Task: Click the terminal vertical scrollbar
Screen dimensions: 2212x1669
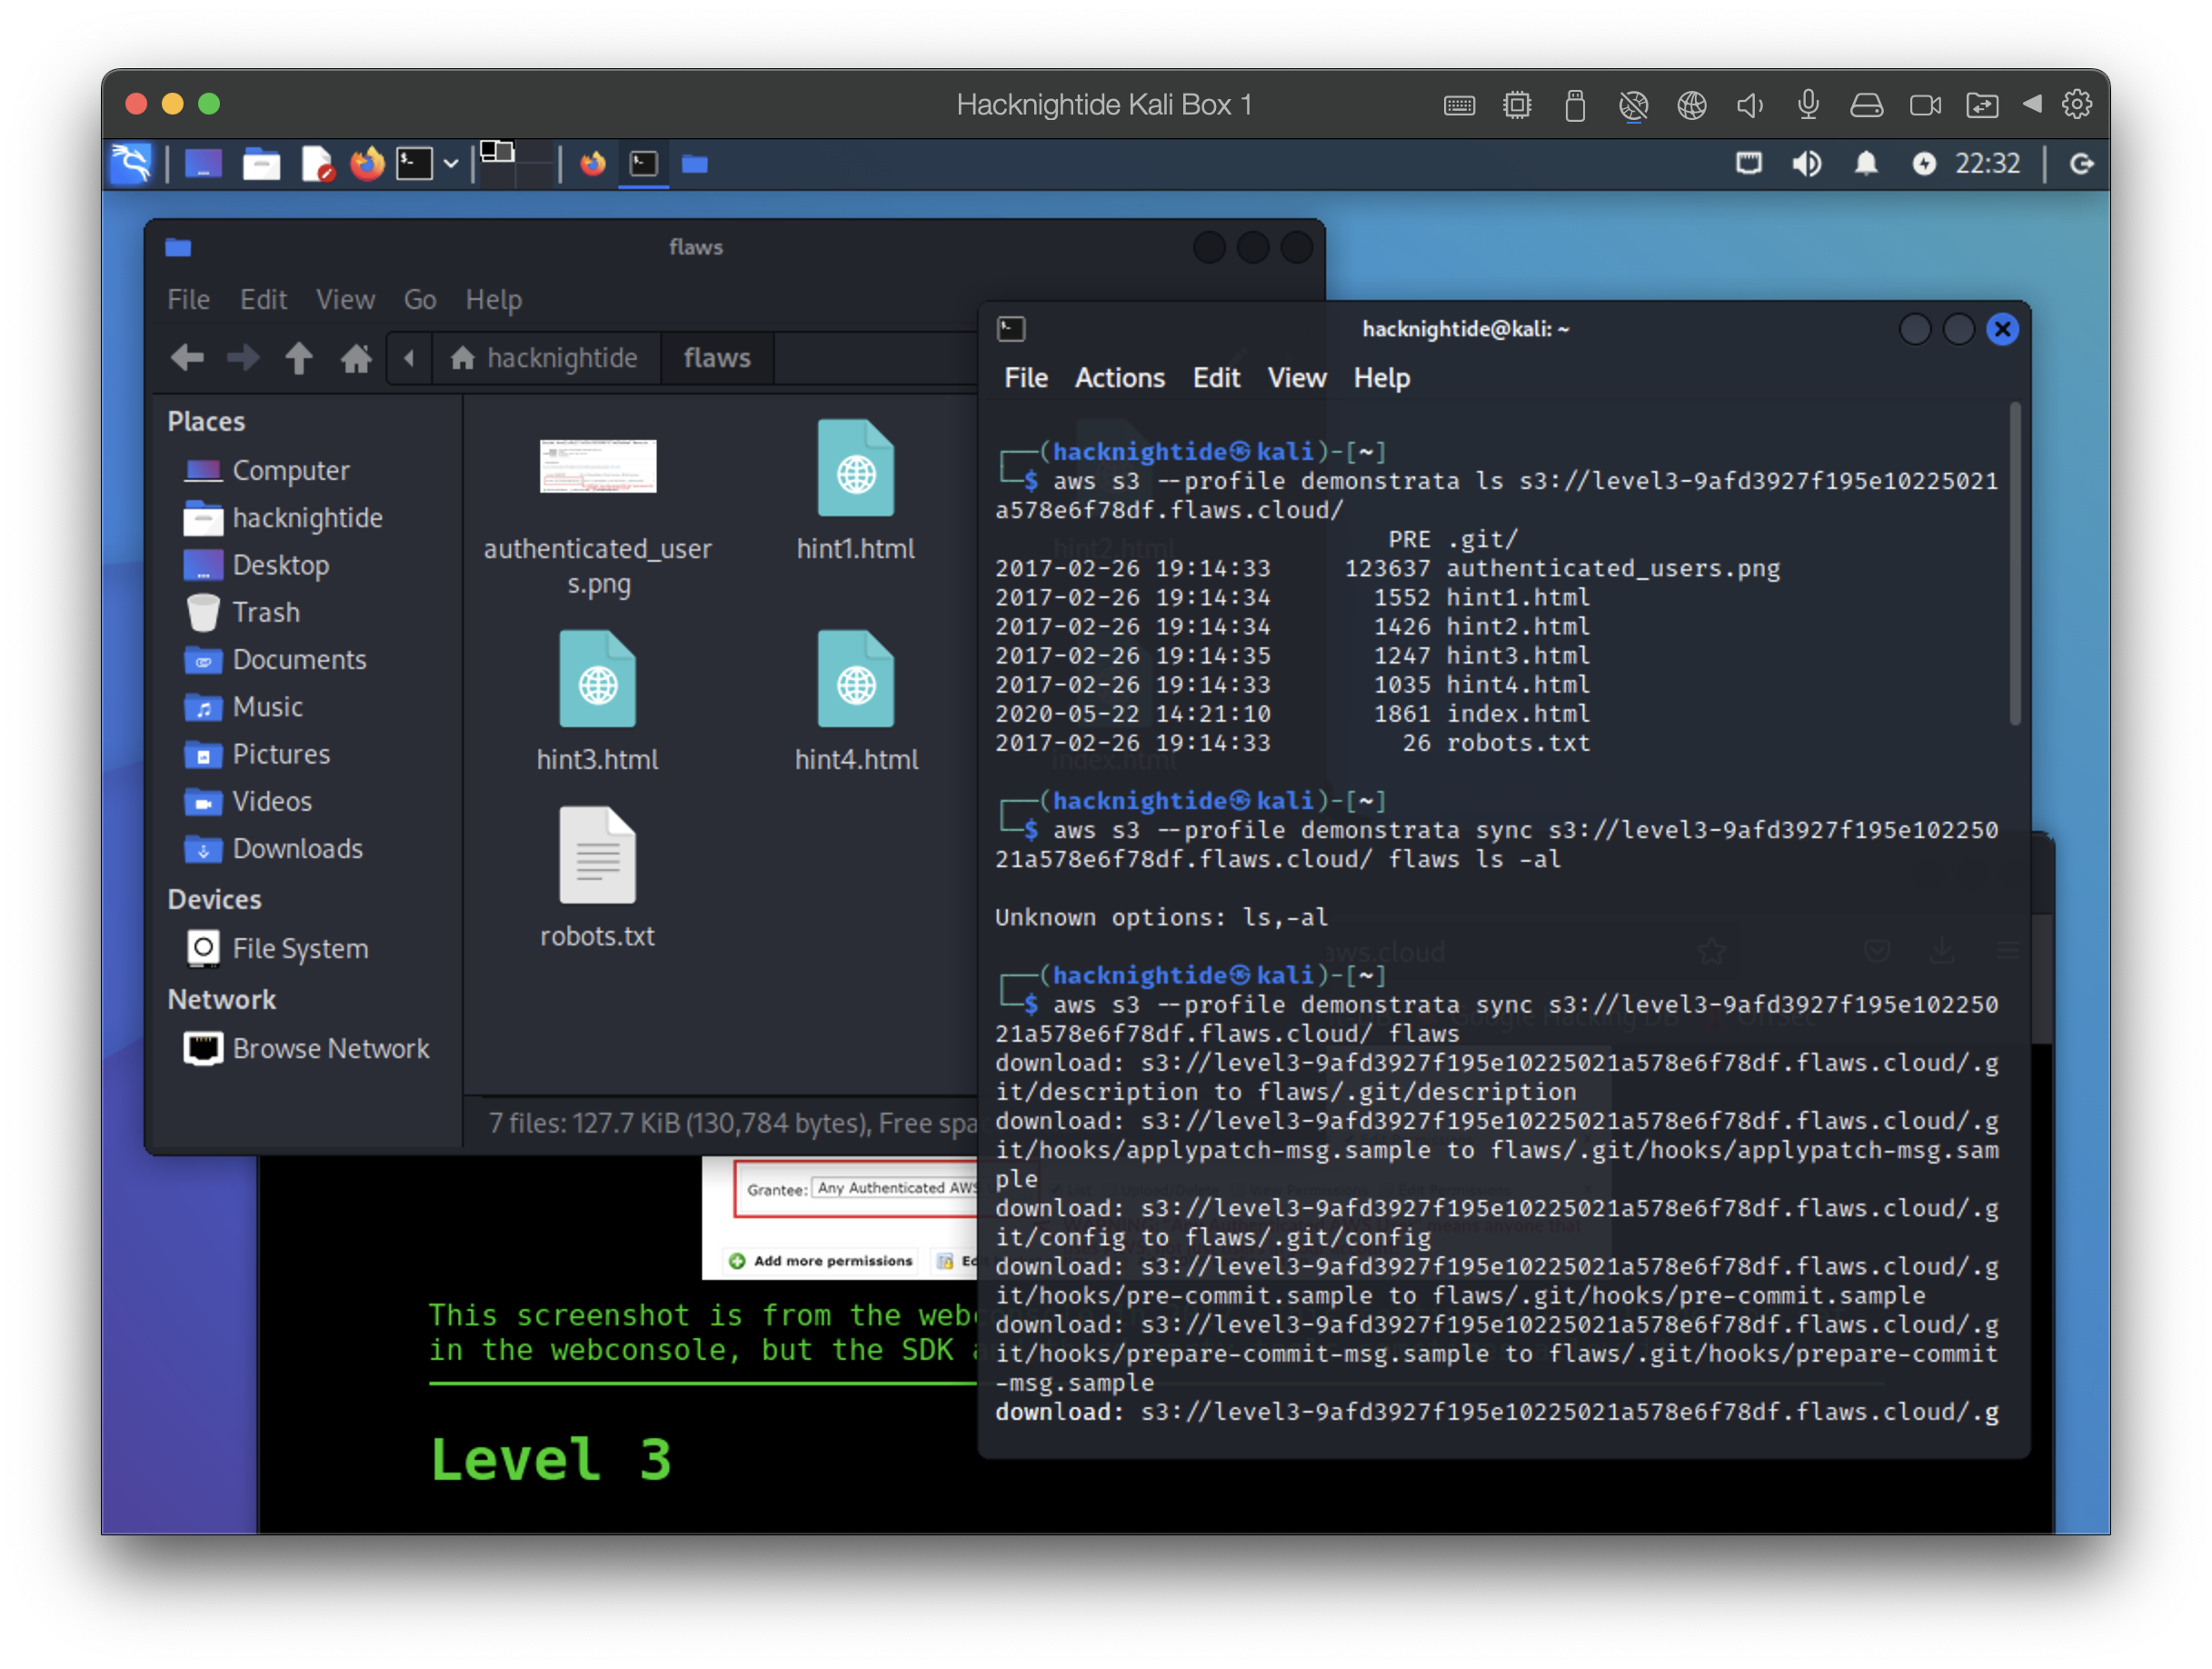Action: (2014, 563)
